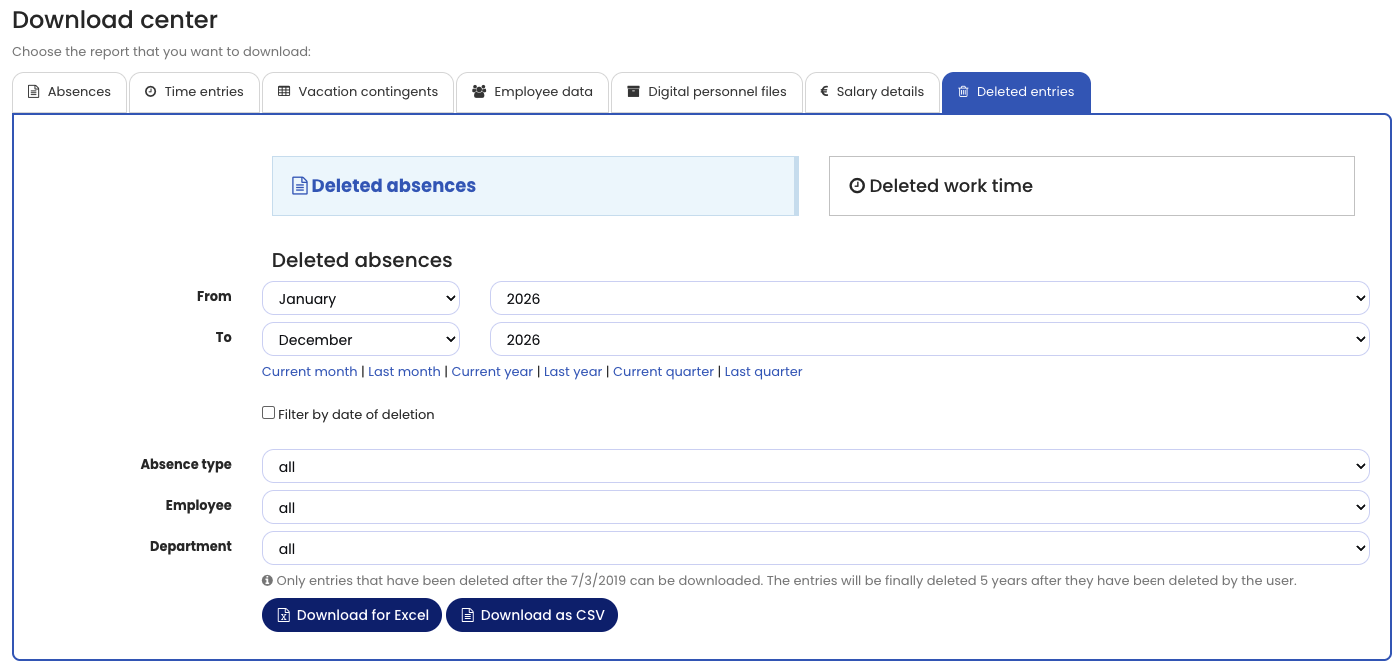Click the archive icon on Digital personnel files
The height and width of the screenshot is (671, 1399).
pyautogui.click(x=633, y=92)
